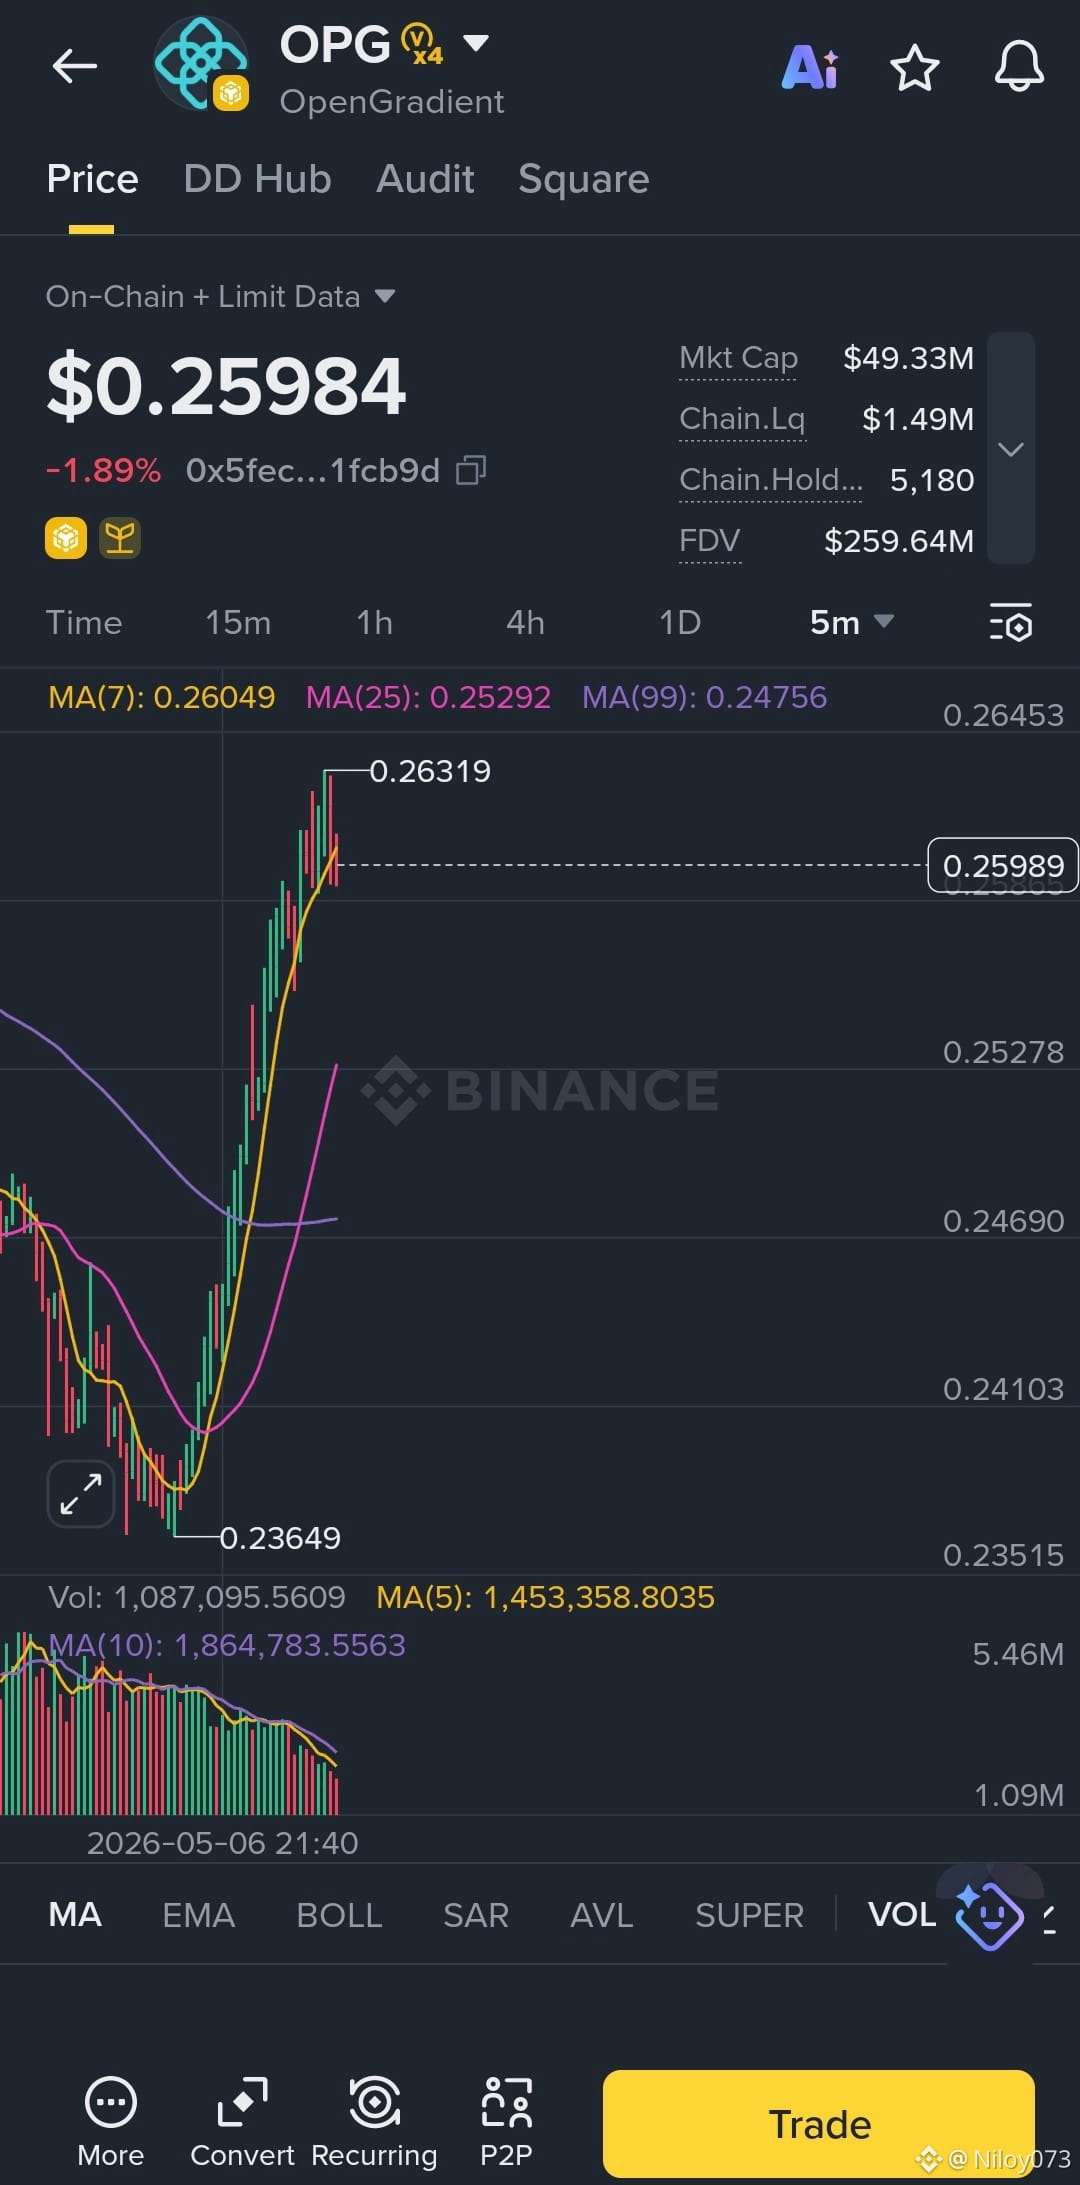This screenshot has height=2185, width=1080.
Task: Switch to the DD Hub tab
Action: [257, 179]
